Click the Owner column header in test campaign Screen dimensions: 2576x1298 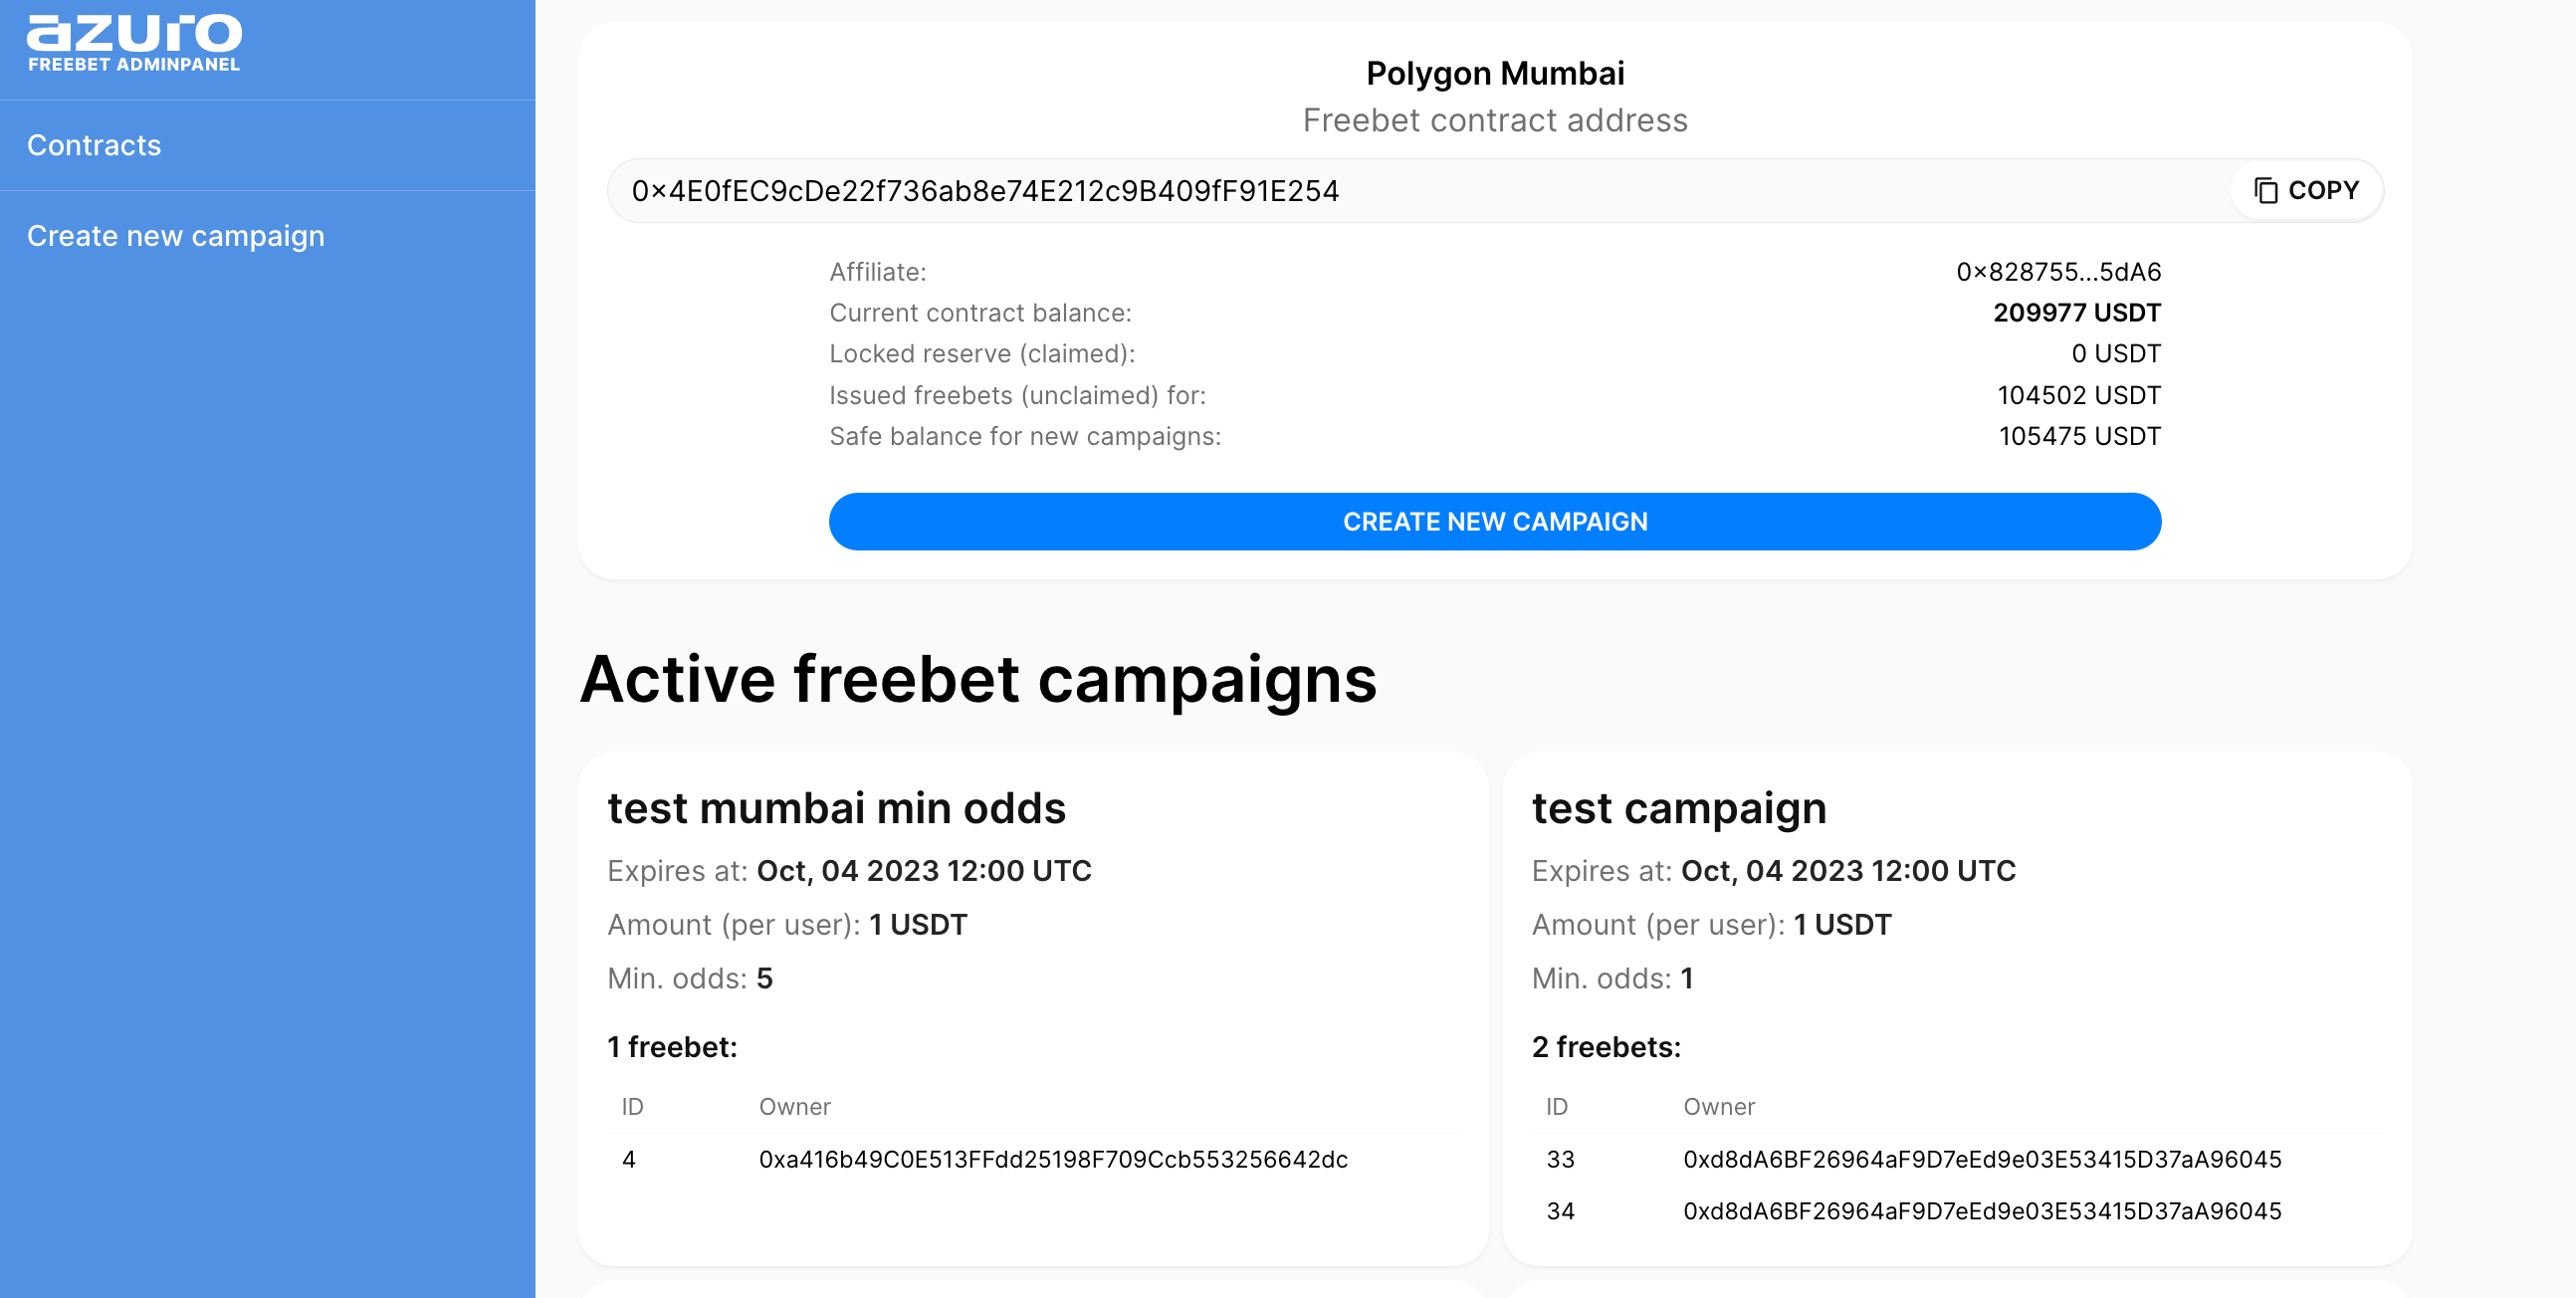tap(1719, 1106)
